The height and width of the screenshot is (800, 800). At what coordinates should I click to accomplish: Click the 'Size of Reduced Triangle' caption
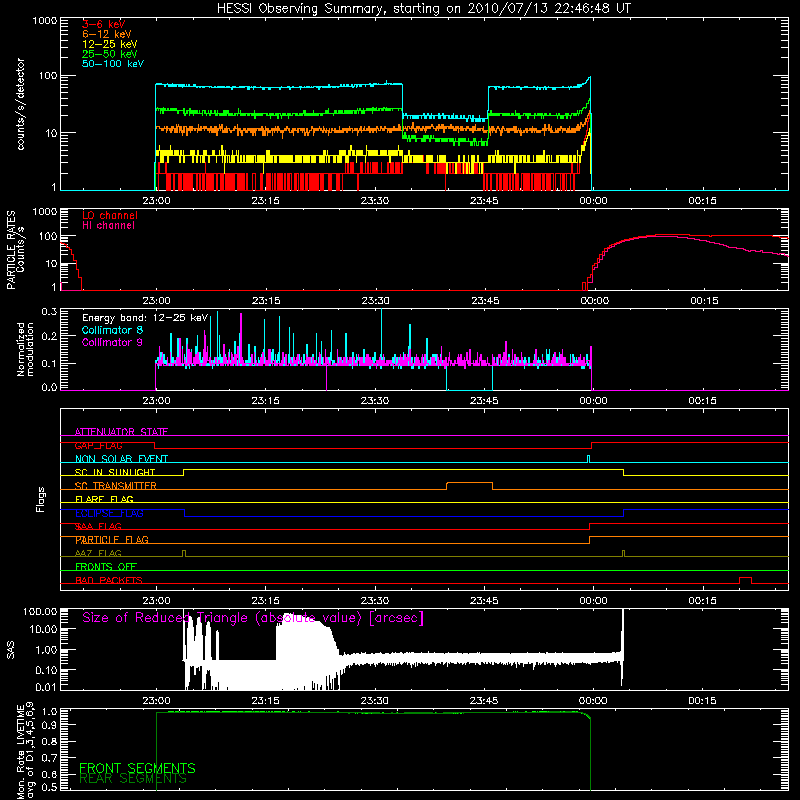253,618
